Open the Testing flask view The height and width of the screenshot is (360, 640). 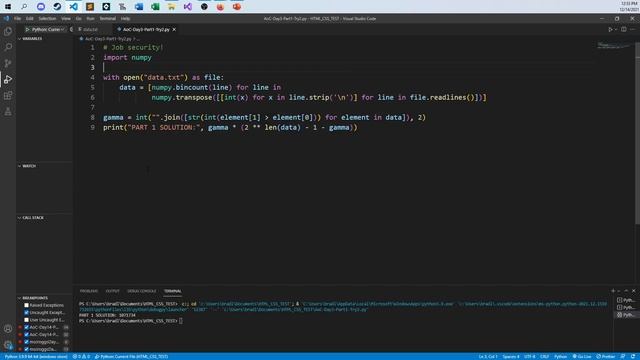pyautogui.click(x=8, y=111)
